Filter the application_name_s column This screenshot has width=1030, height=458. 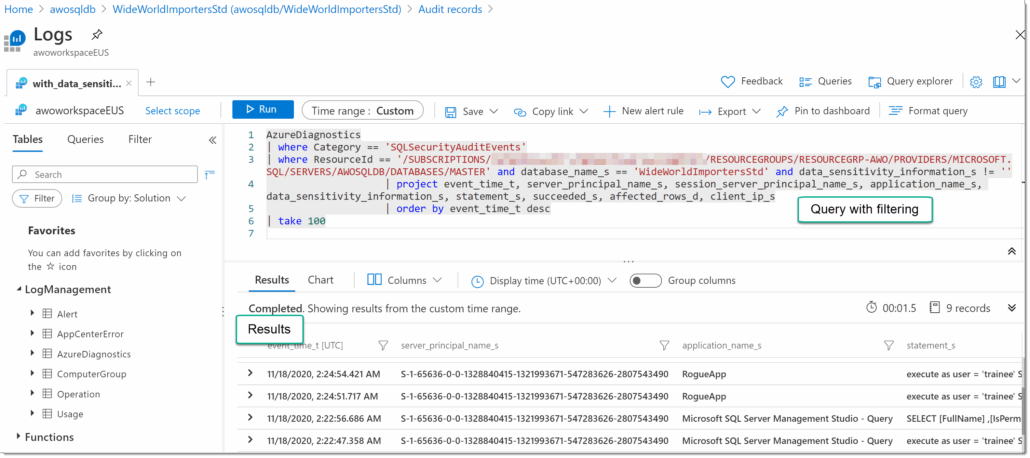889,345
